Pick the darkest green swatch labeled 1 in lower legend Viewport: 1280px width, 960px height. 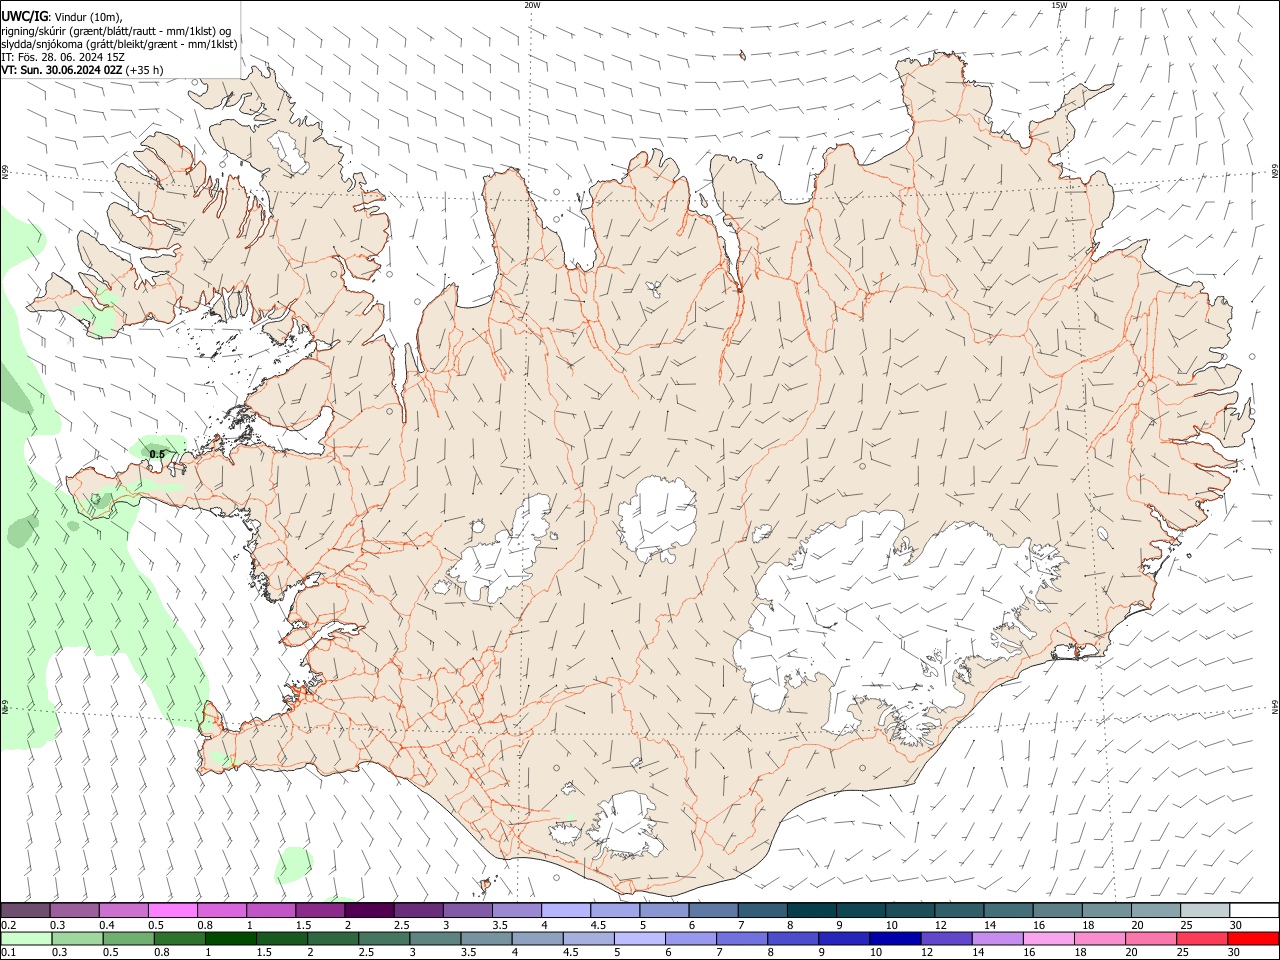(x=230, y=939)
